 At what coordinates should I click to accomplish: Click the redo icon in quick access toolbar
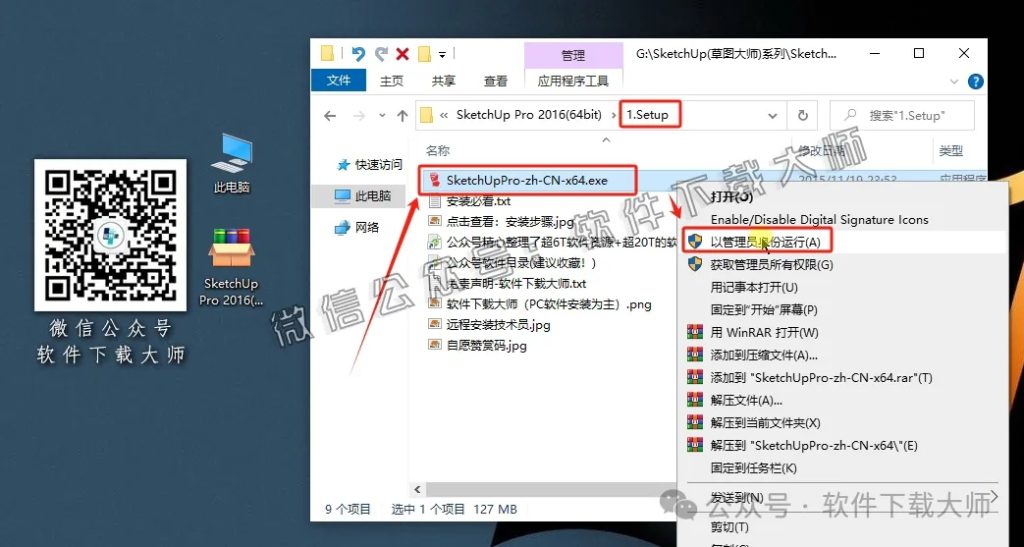pos(381,54)
